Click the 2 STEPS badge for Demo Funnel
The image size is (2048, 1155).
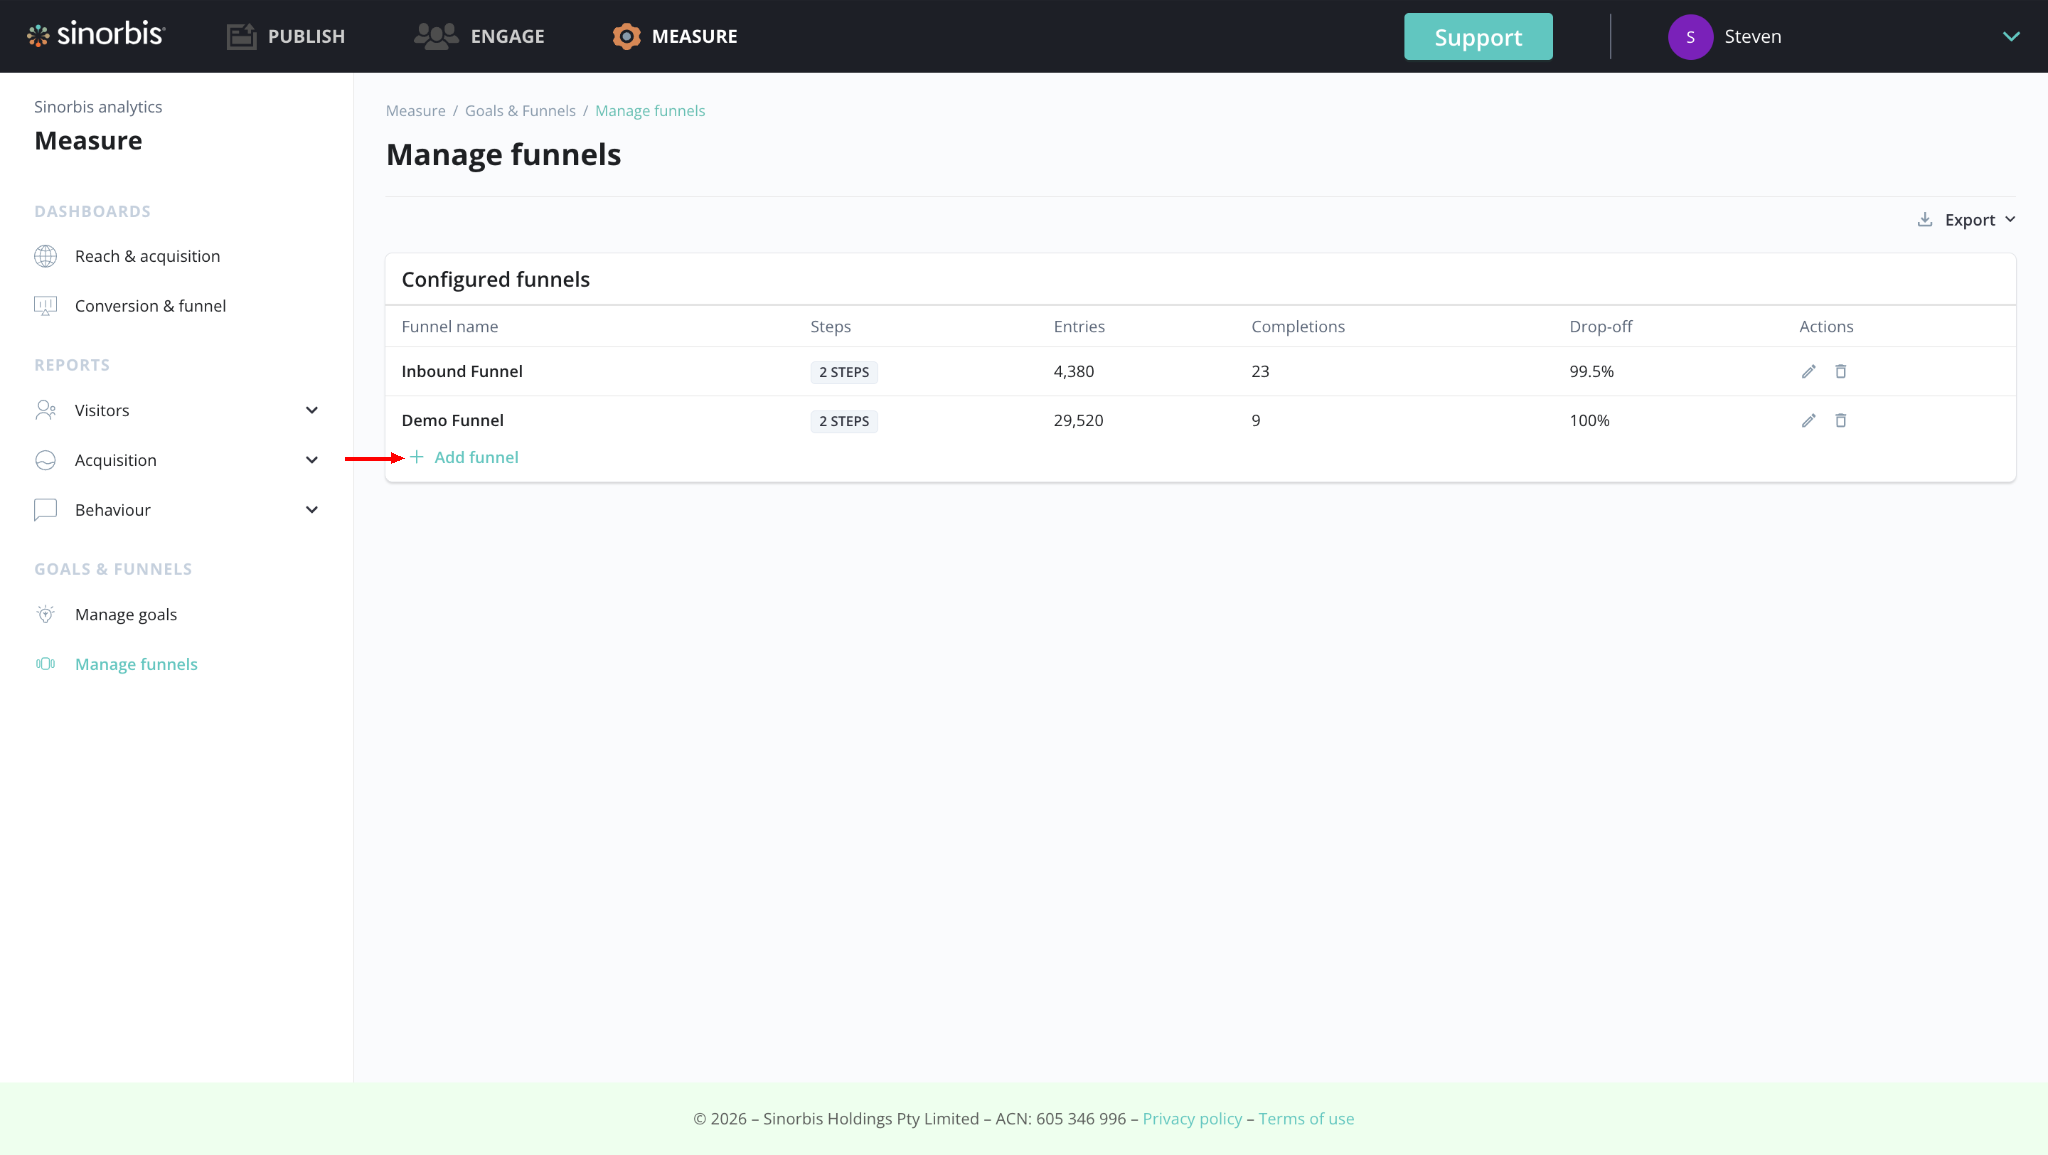point(844,421)
